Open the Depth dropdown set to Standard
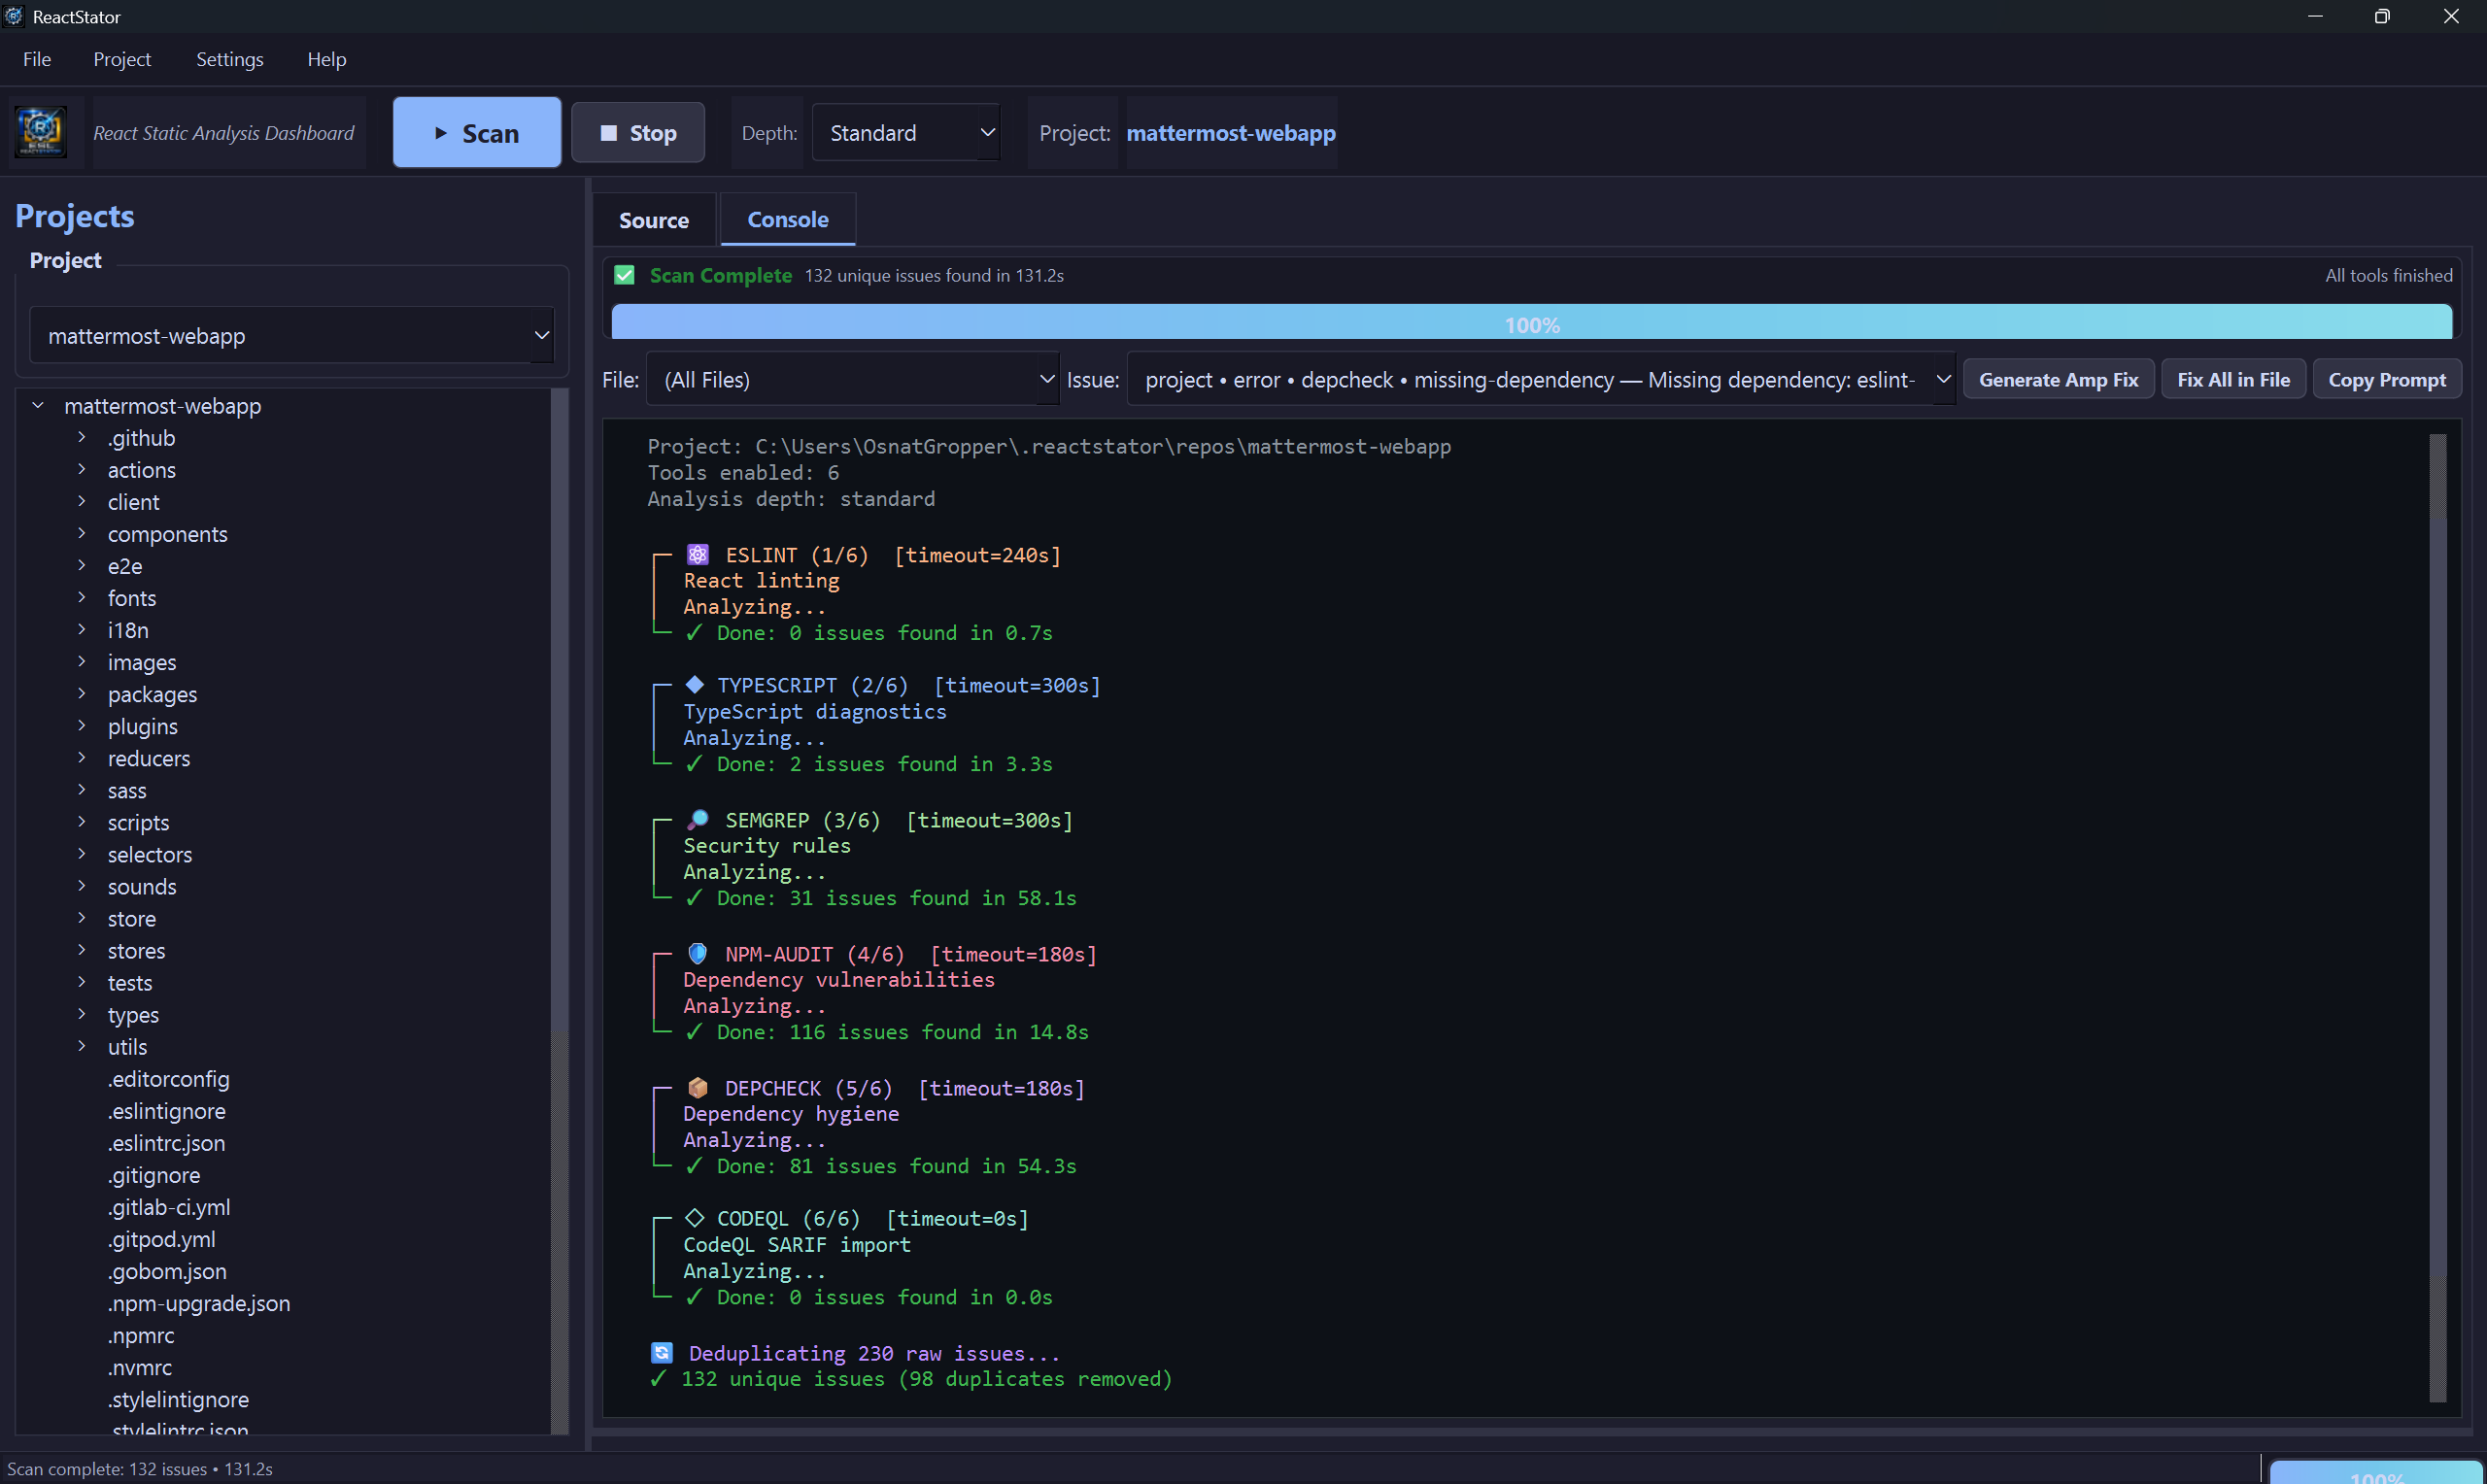The image size is (2487, 1484). pos(905,132)
